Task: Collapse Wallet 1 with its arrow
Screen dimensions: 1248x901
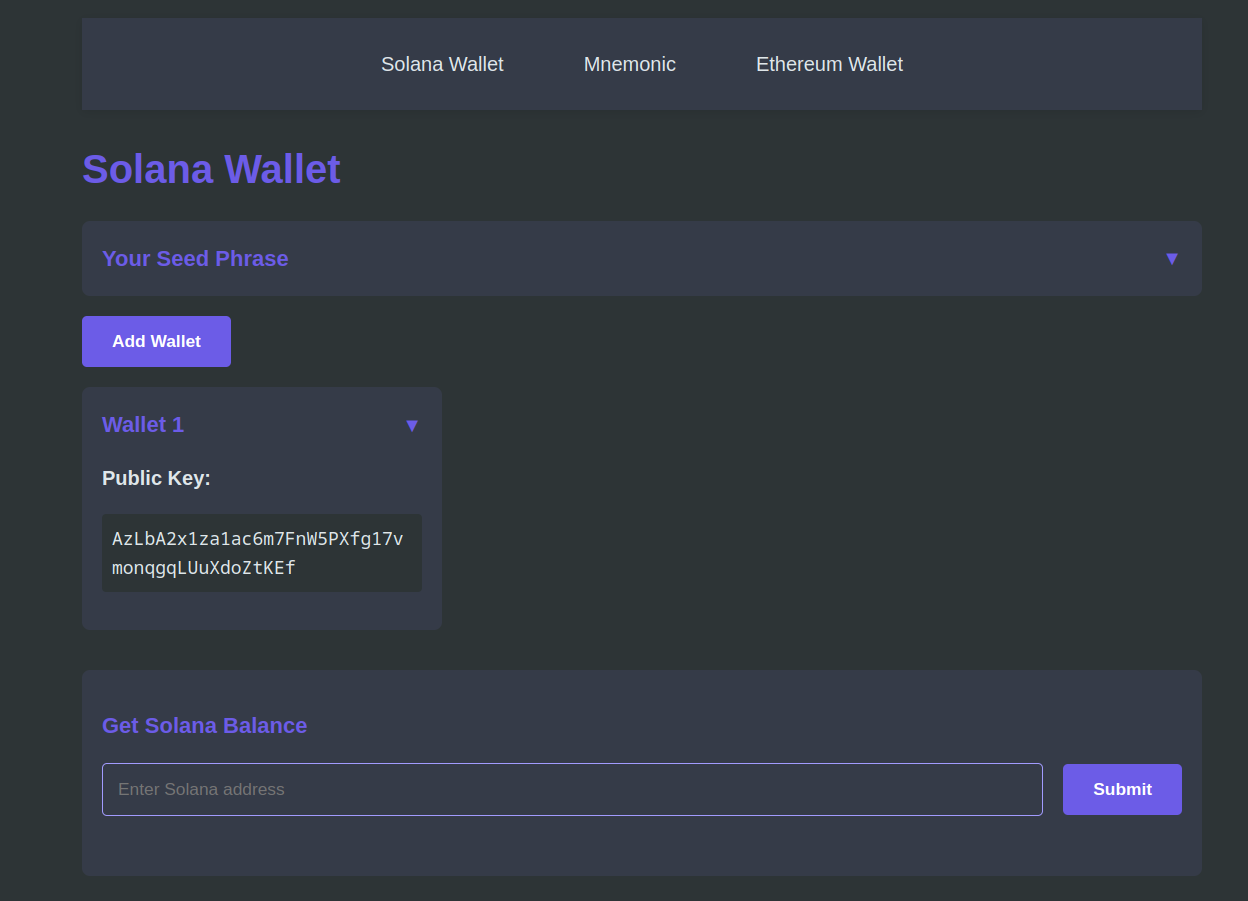Action: click(x=412, y=426)
